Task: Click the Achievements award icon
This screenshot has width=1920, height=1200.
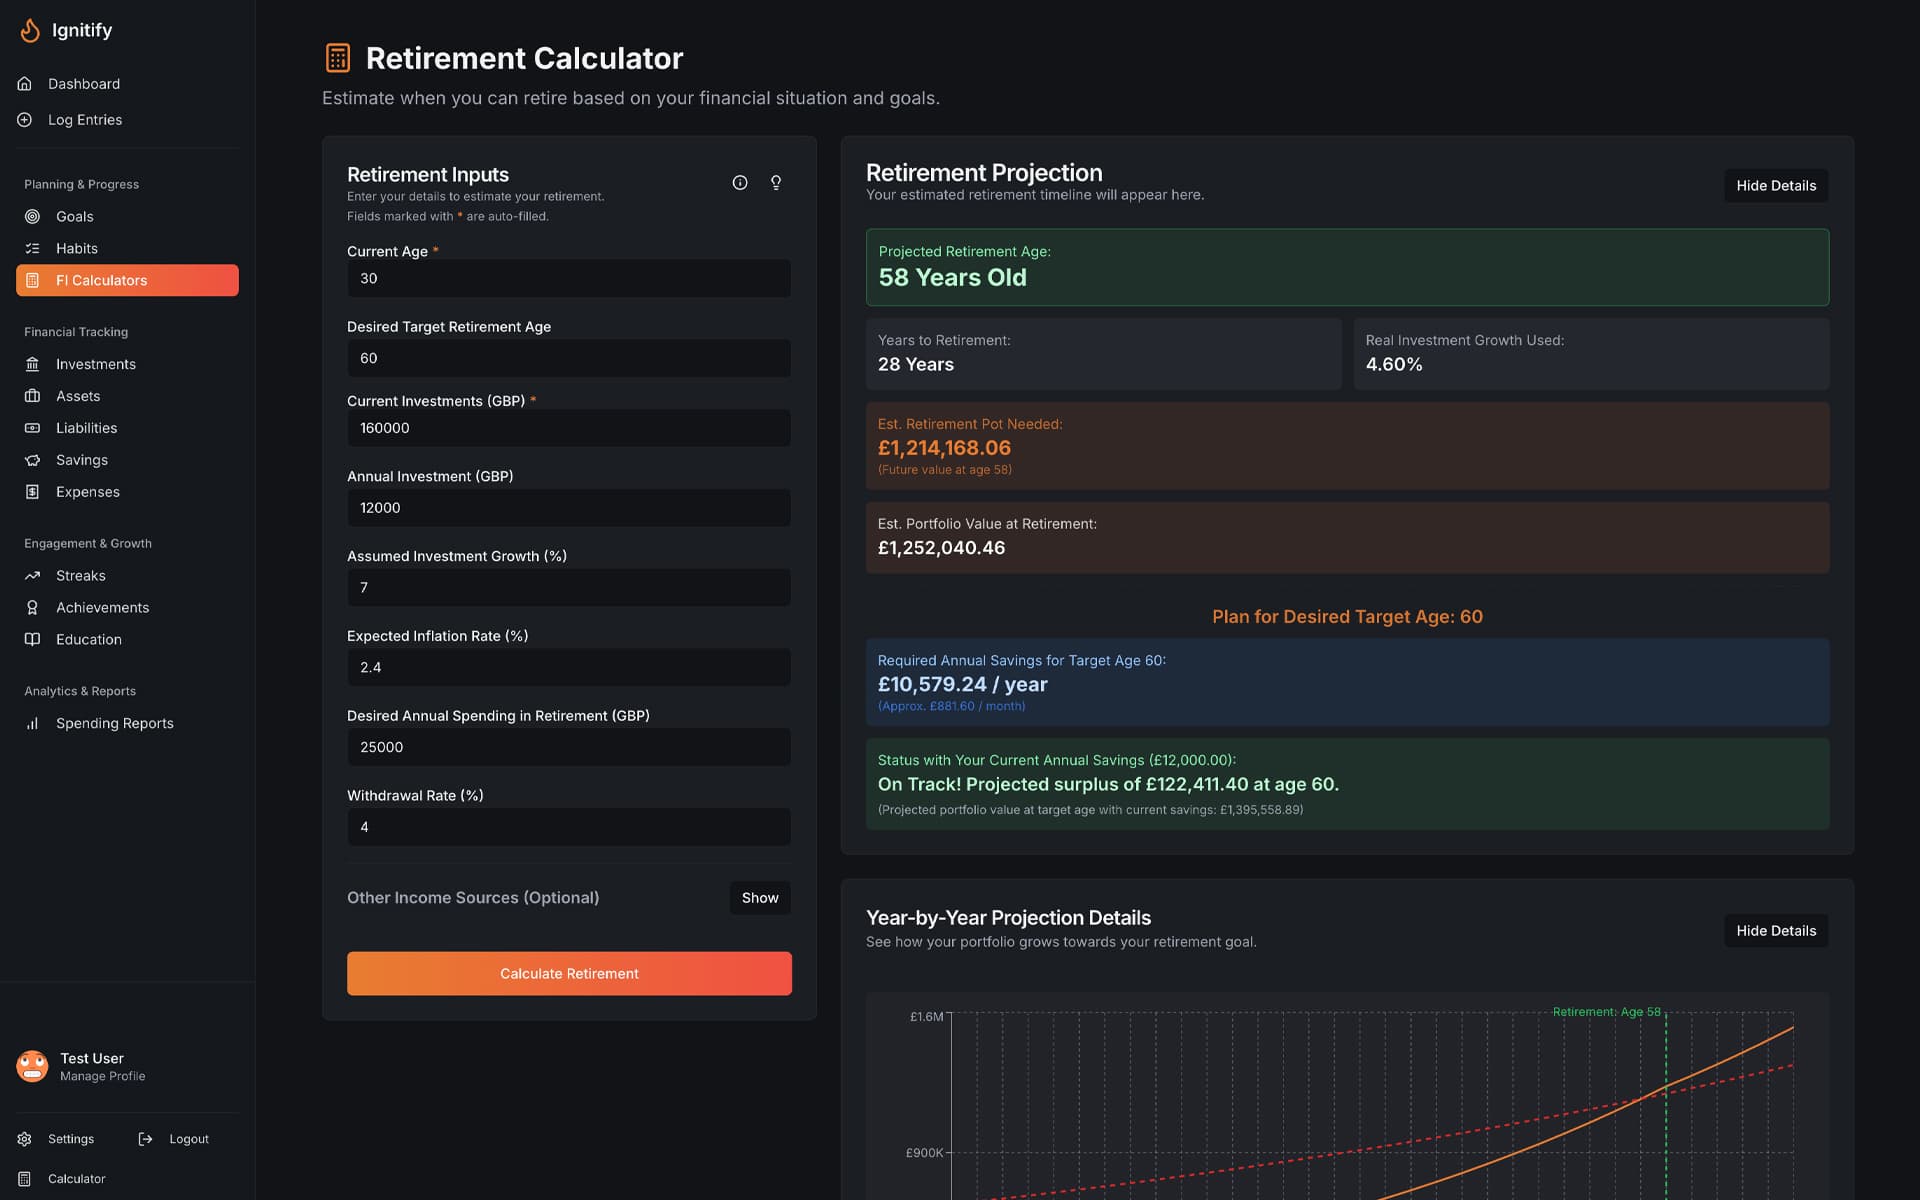Action: click(32, 608)
